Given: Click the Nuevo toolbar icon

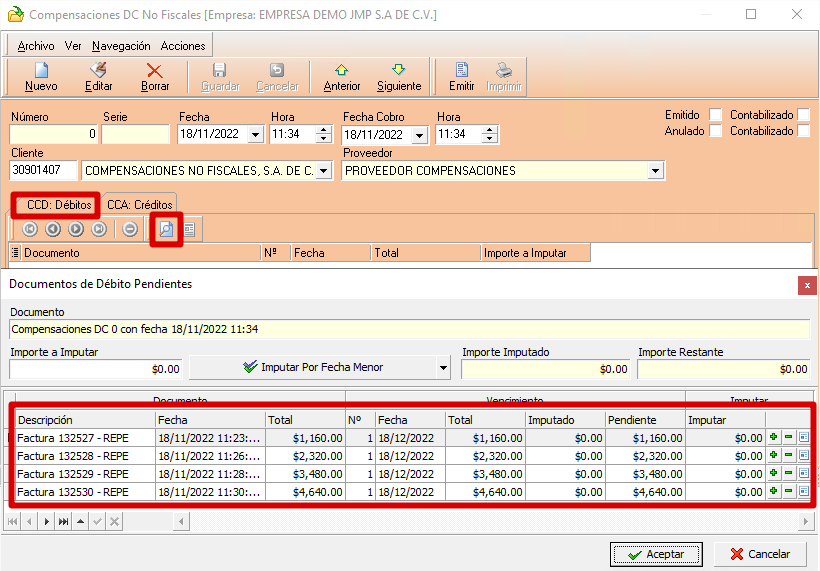Looking at the screenshot, I should point(41,70).
